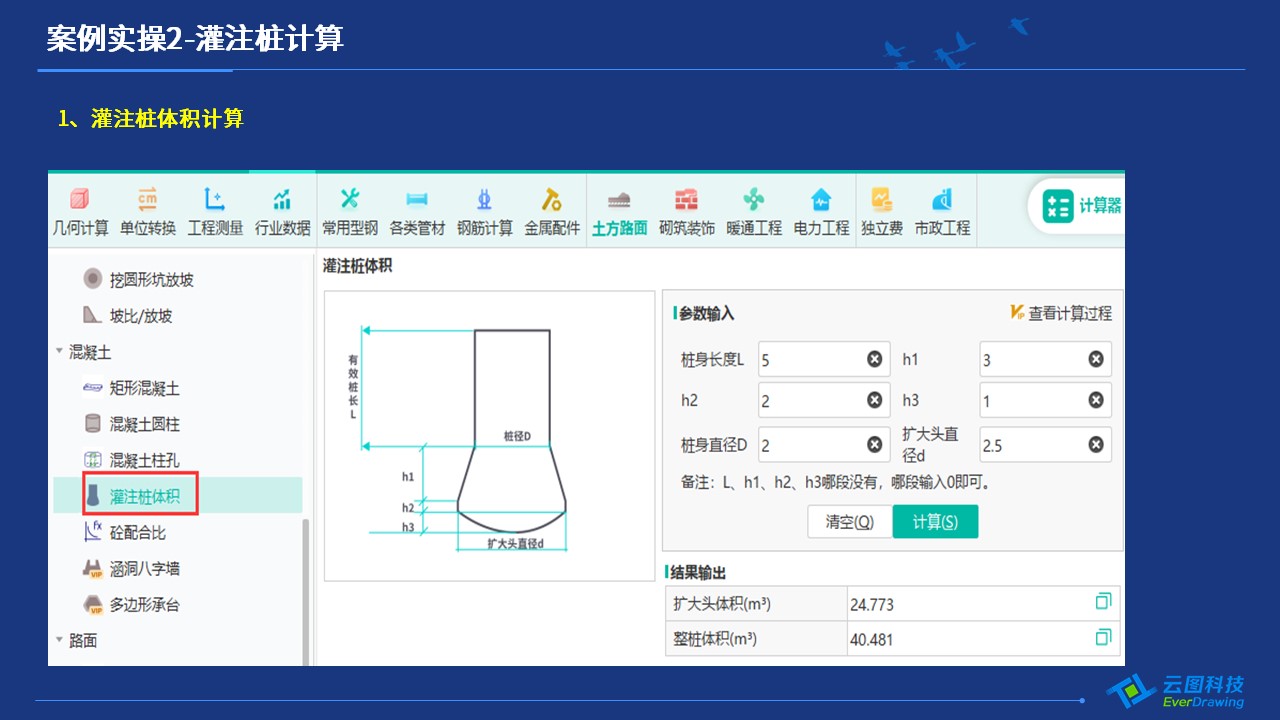The image size is (1280, 720).
Task: Clear the h1 field value
Action: coord(1096,360)
